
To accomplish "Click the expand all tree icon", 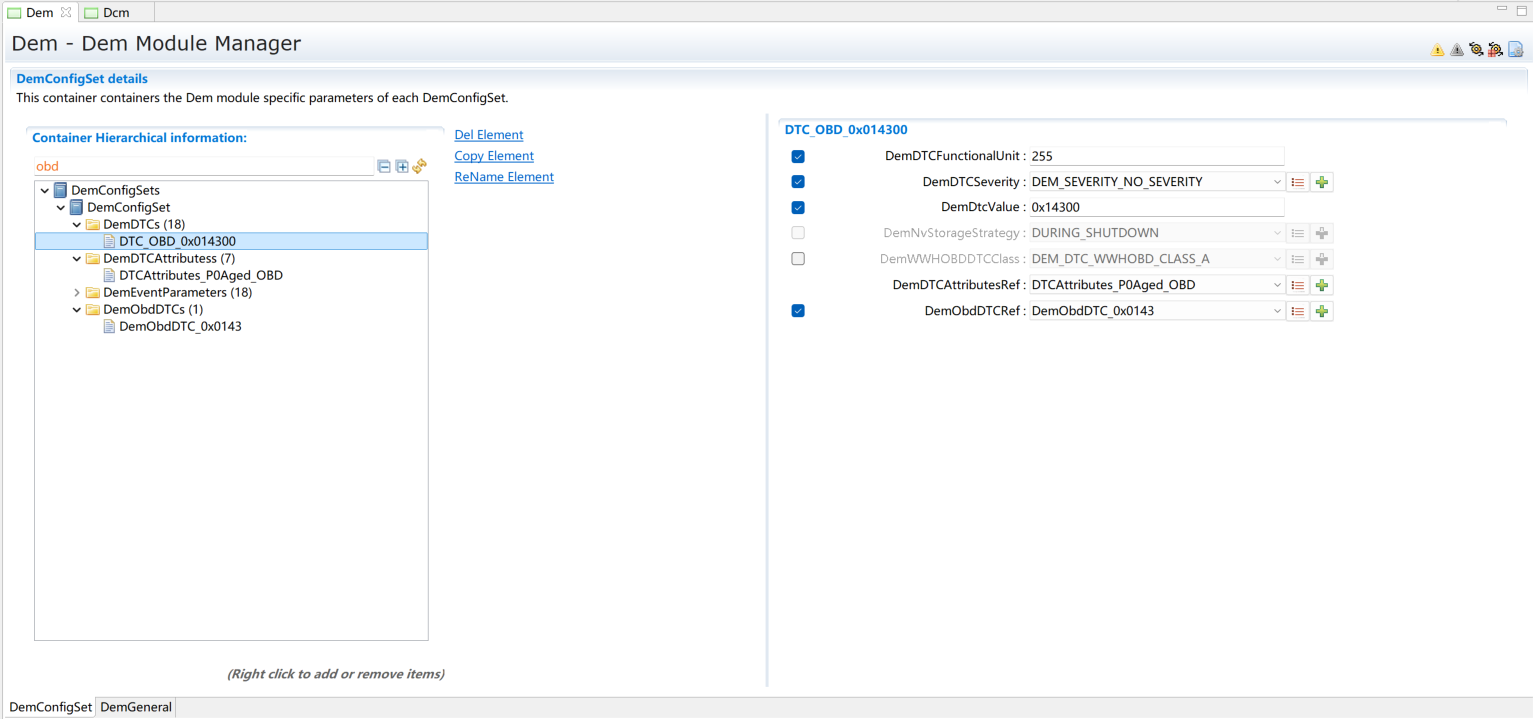I will pyautogui.click(x=402, y=167).
